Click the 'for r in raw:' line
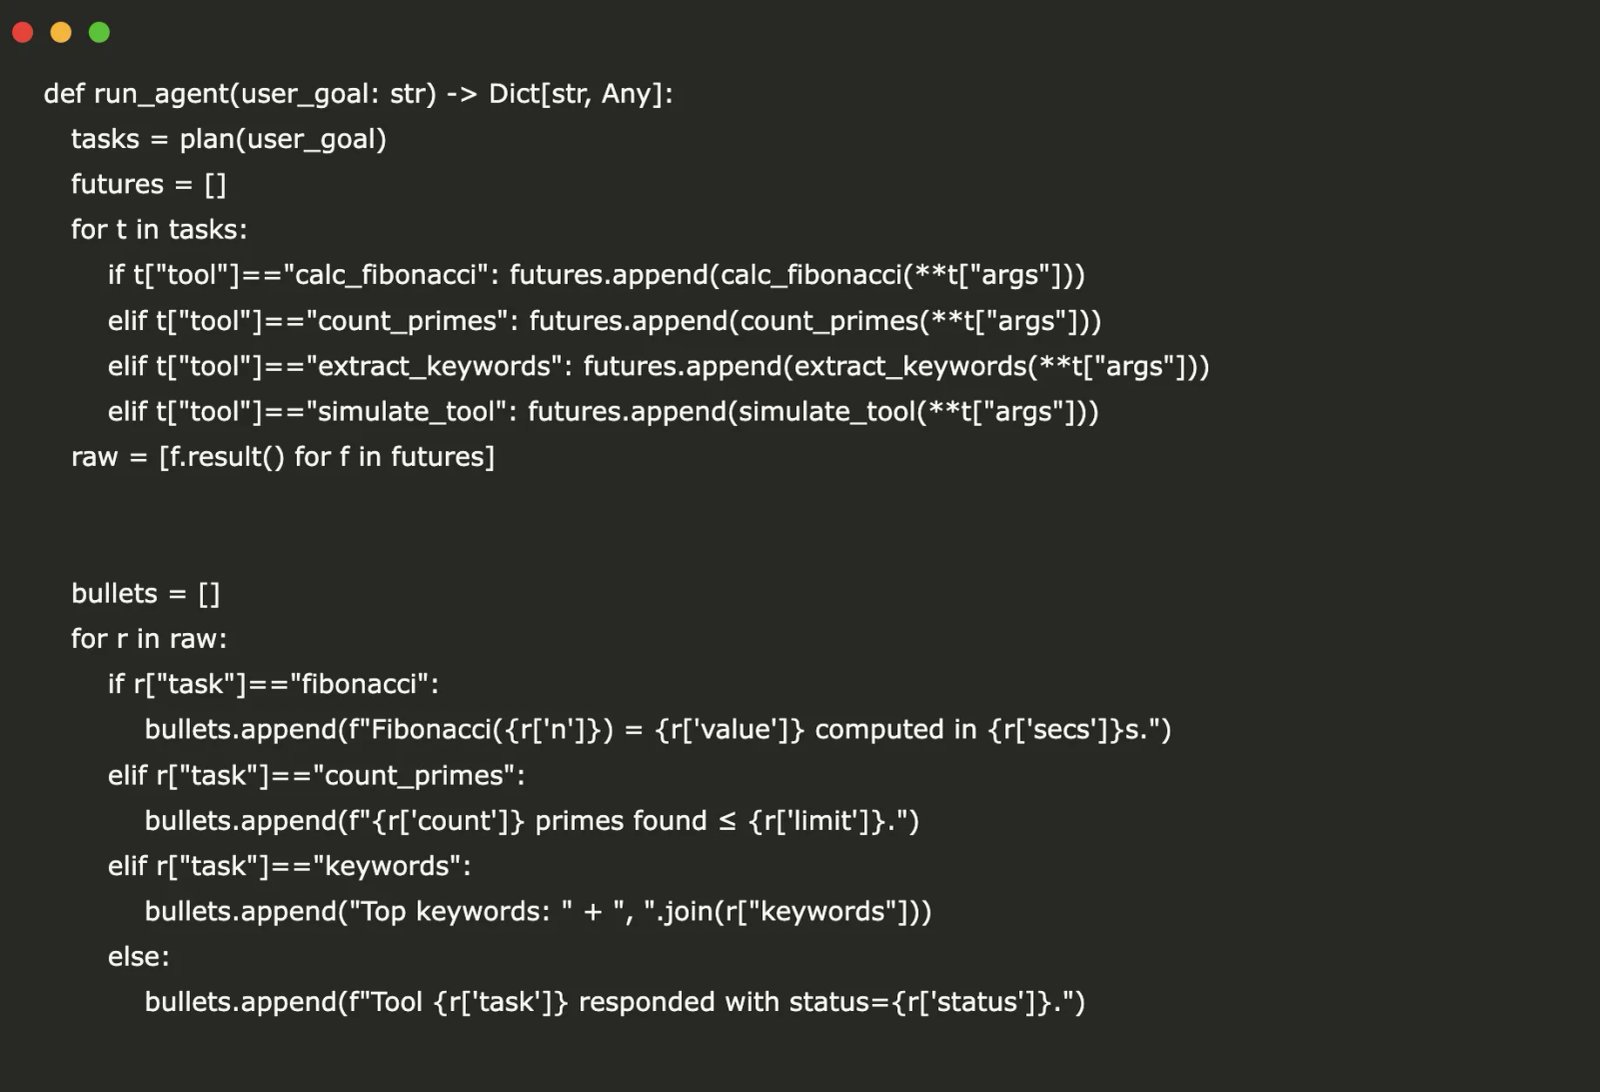The width and height of the screenshot is (1600, 1092). pos(149,639)
